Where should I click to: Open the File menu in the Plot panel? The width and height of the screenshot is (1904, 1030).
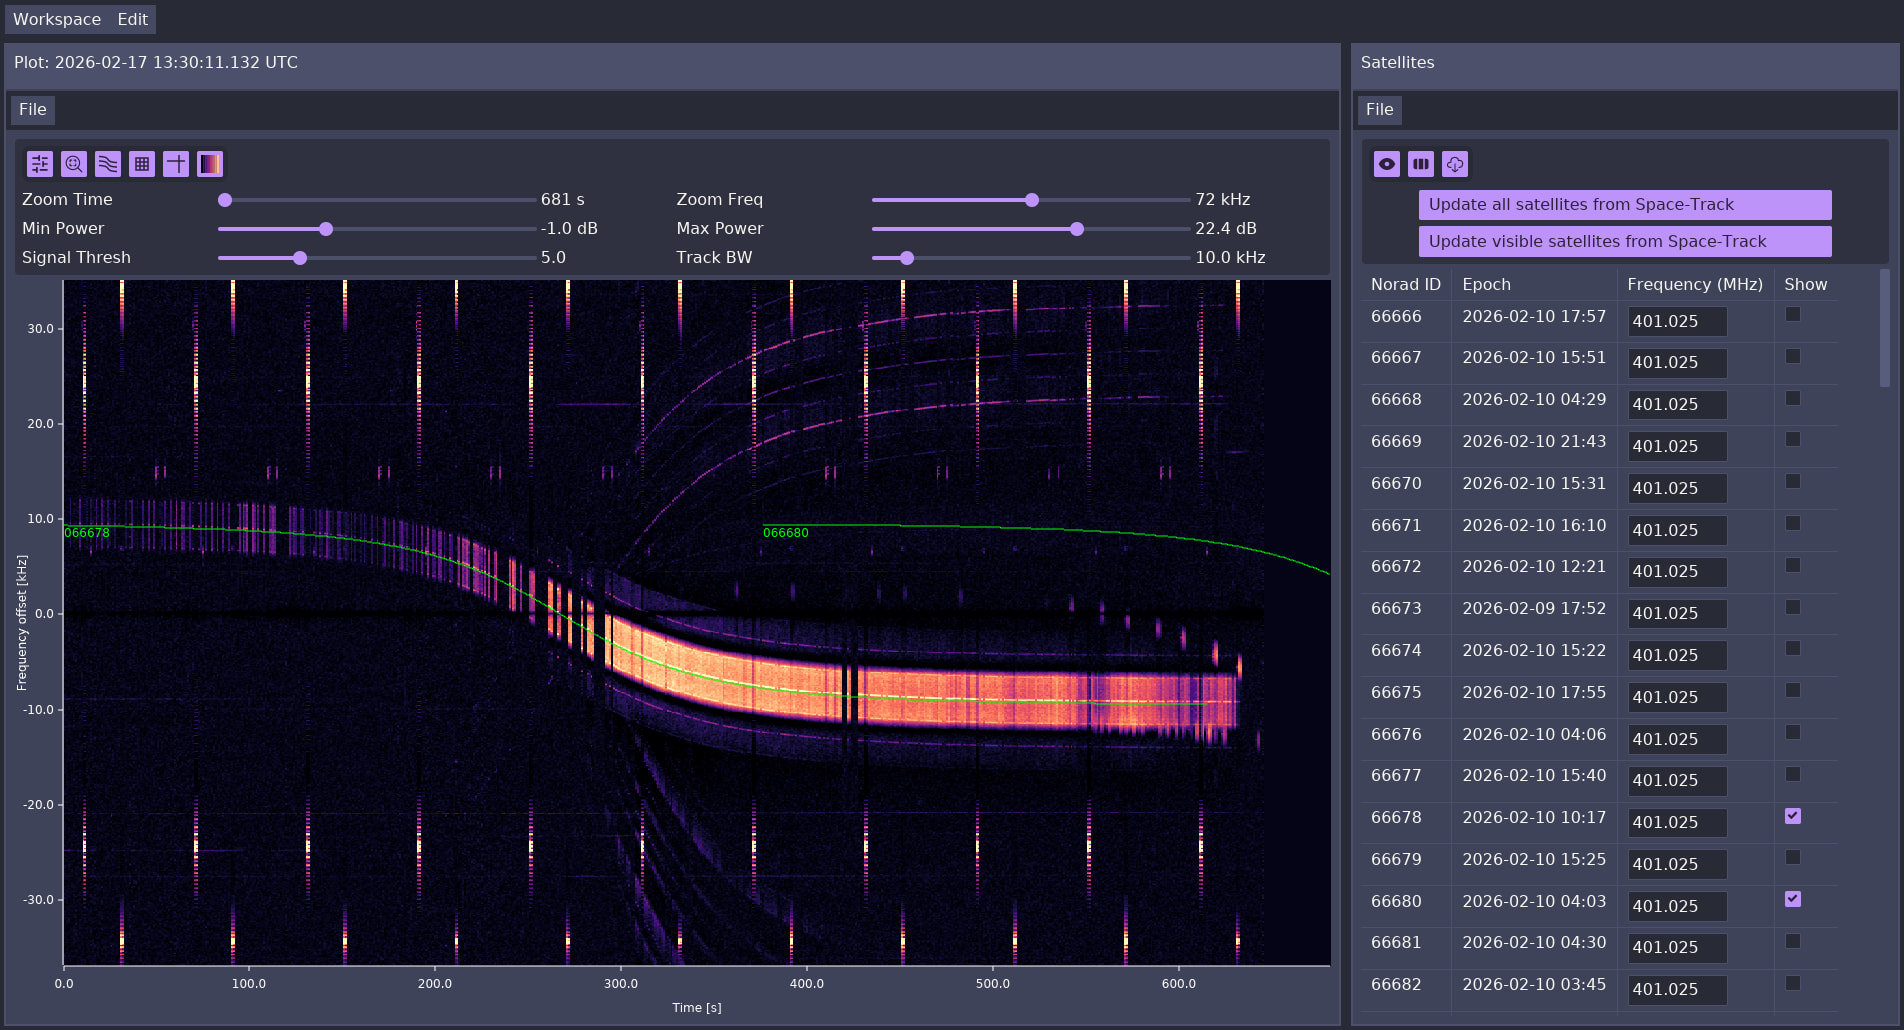click(x=32, y=110)
